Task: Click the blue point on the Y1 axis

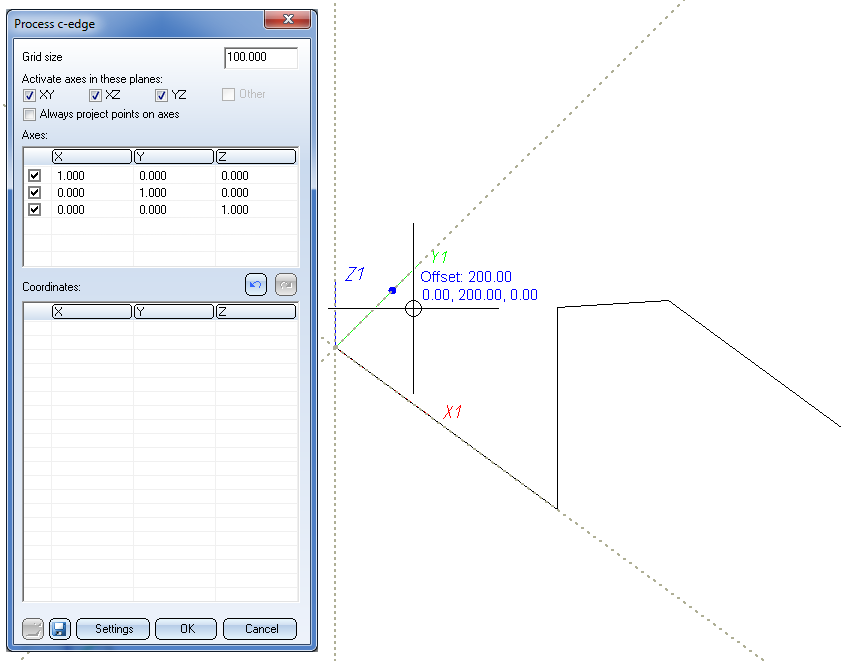Action: pyautogui.click(x=392, y=290)
